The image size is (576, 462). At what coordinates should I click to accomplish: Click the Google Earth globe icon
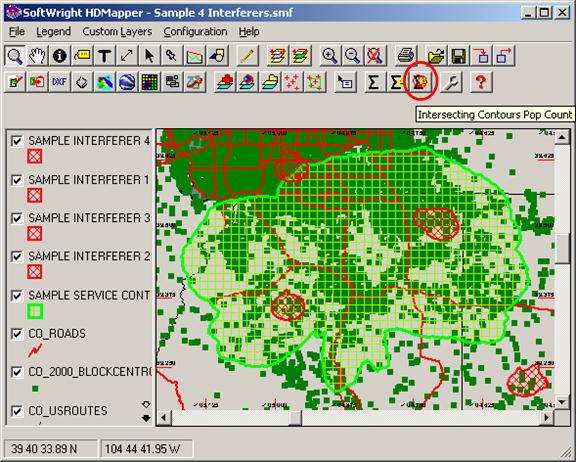pyautogui.click(x=127, y=82)
